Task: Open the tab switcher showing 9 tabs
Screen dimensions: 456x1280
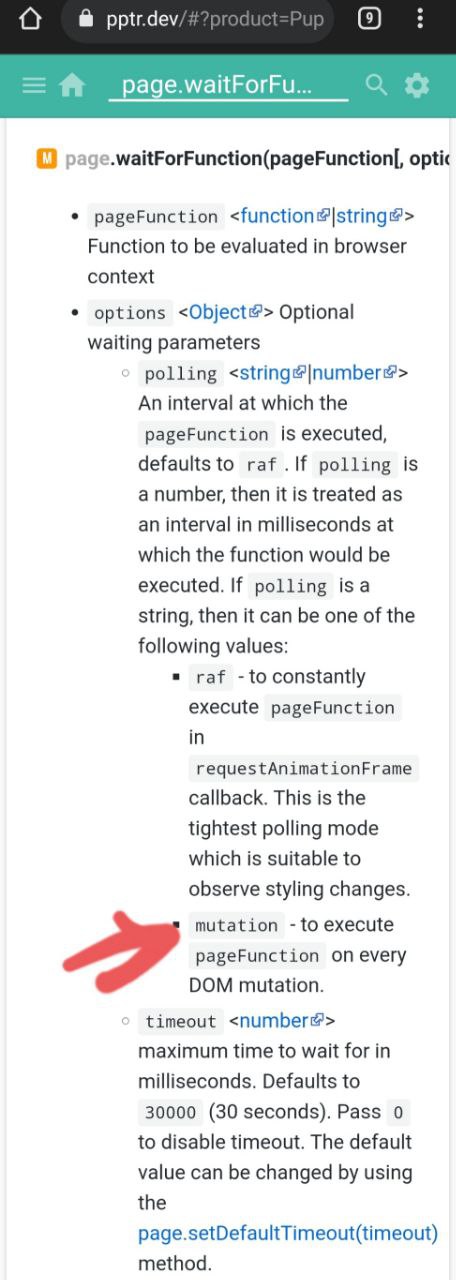Action: [369, 18]
